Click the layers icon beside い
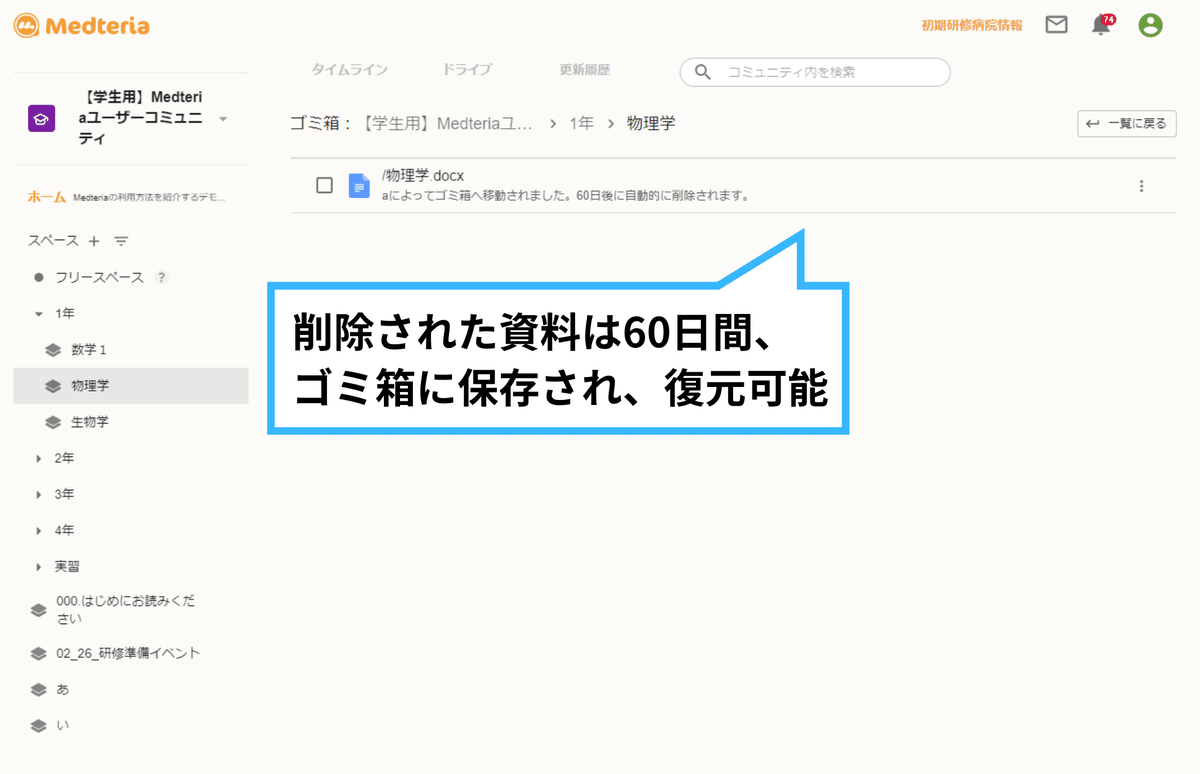Screen dimensions: 1200x774 click(39, 726)
